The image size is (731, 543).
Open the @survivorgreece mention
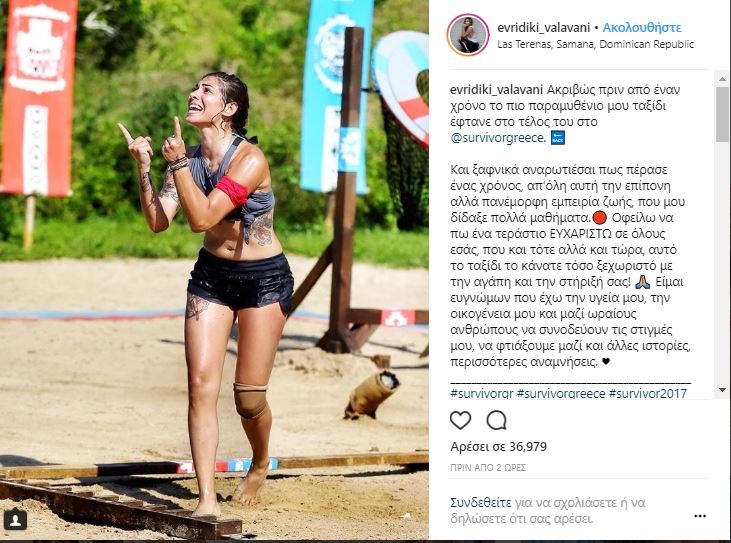pos(498,138)
